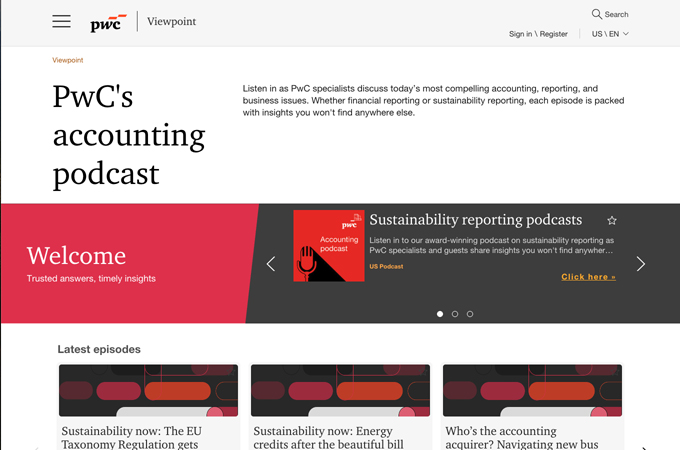Viewport: 680px width, 450px height.
Task: Open Energy credits episode card image
Action: point(340,391)
